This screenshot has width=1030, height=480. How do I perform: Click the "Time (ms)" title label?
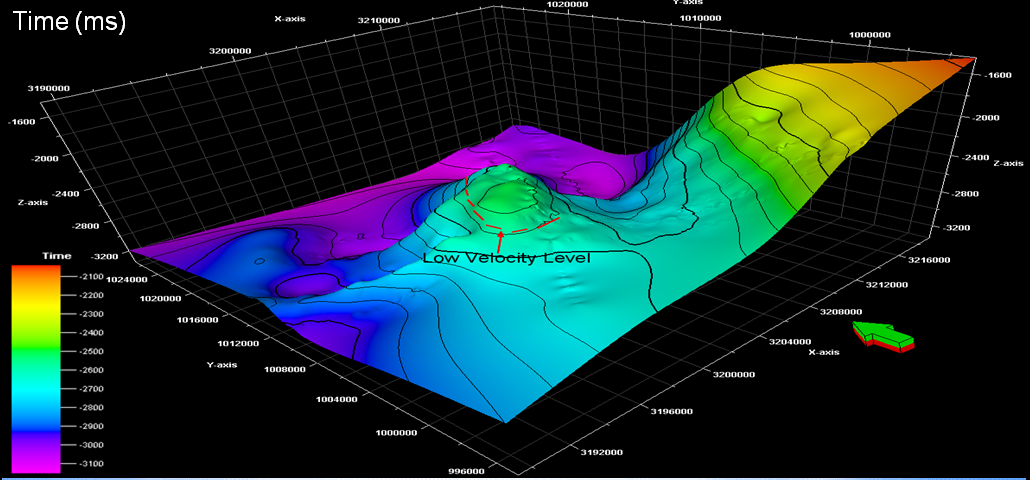(68, 22)
